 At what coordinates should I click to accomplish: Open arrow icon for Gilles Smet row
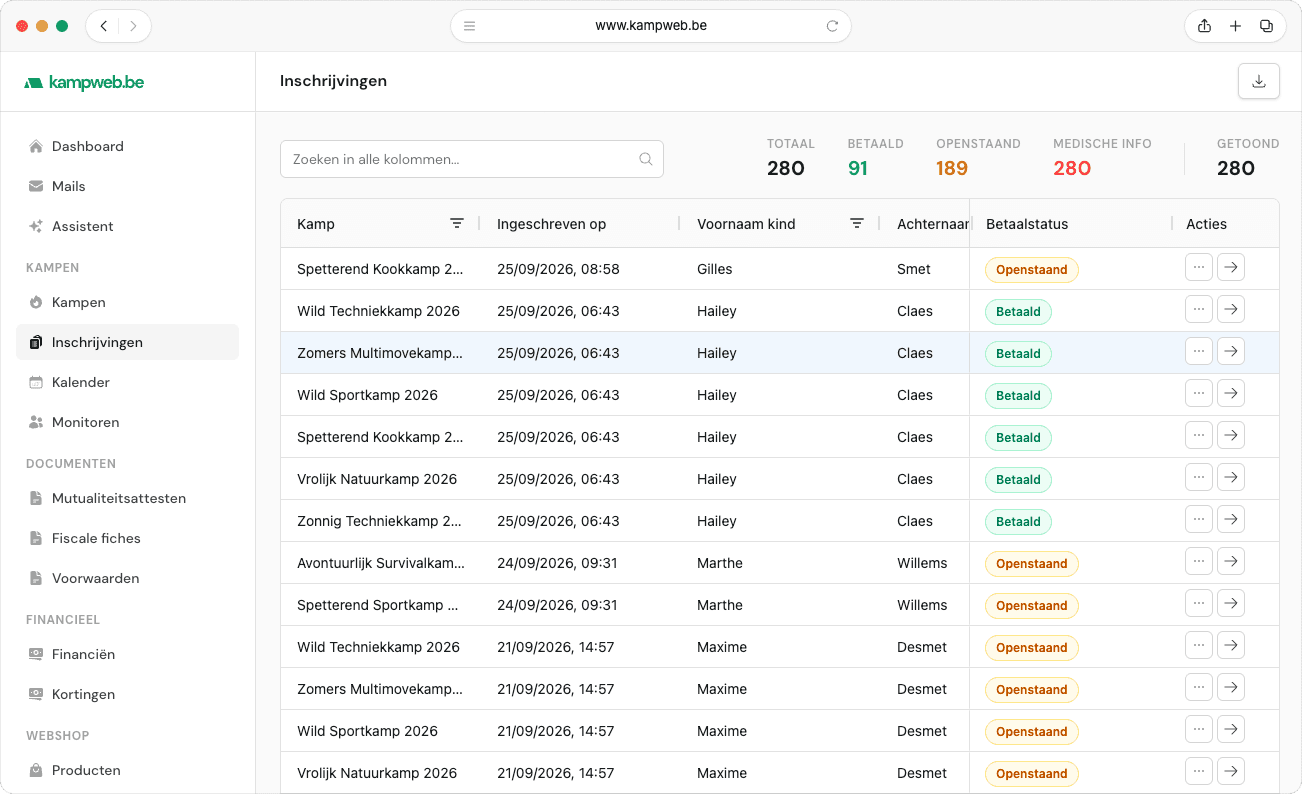point(1231,268)
